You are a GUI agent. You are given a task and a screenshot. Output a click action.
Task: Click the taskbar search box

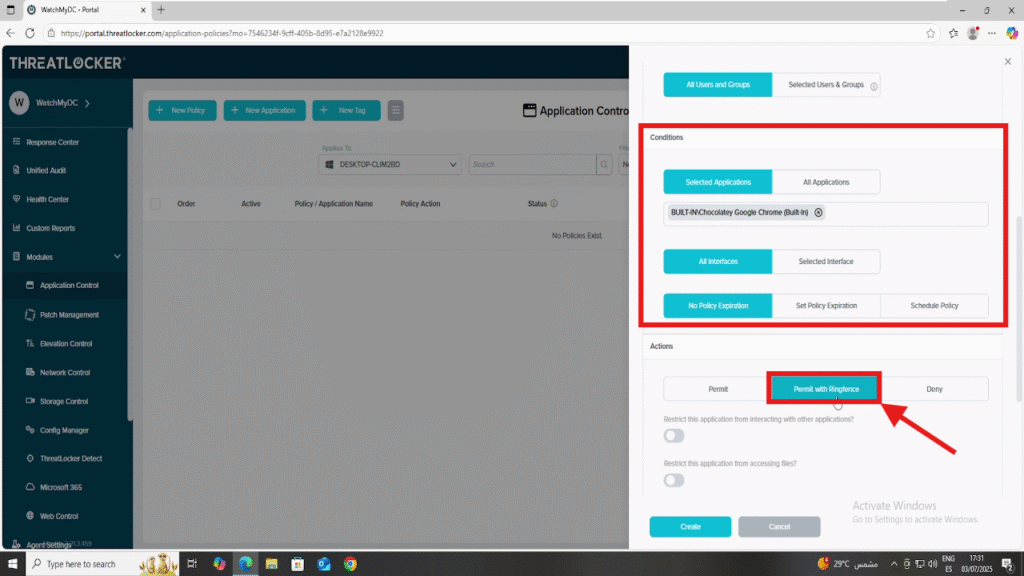101,564
